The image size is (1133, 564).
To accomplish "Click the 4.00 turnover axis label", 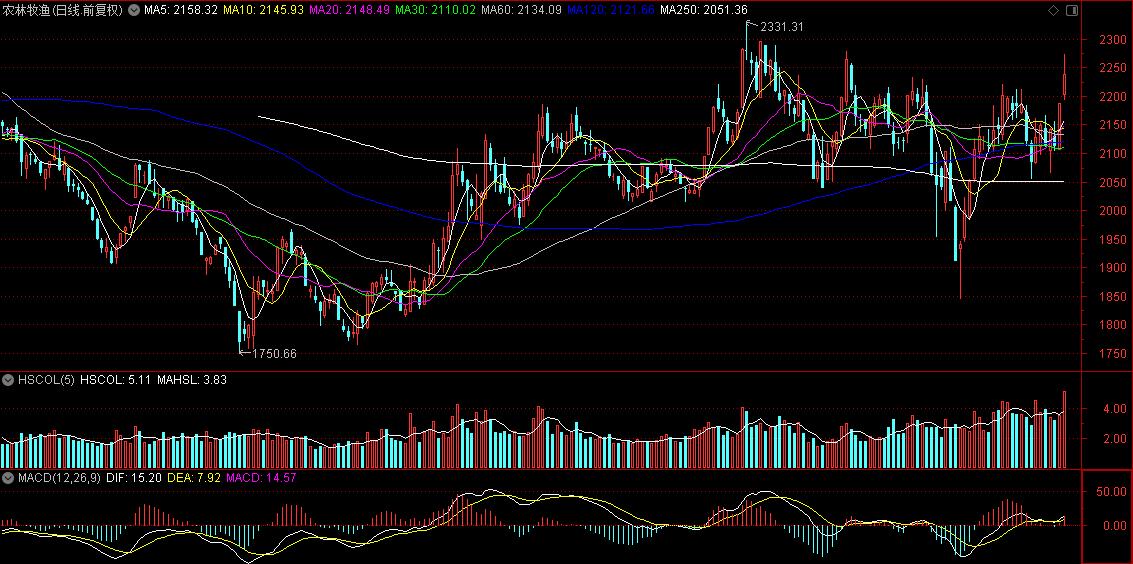I will tap(1113, 409).
